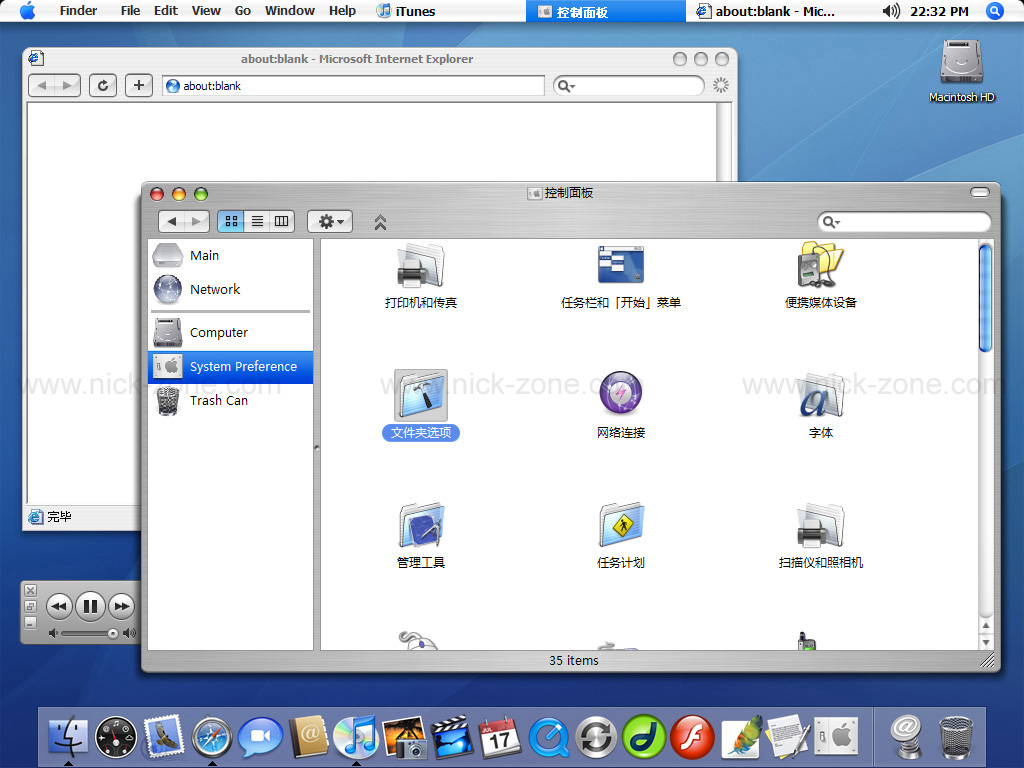Launch Safari compass icon in the dock

click(x=212, y=737)
